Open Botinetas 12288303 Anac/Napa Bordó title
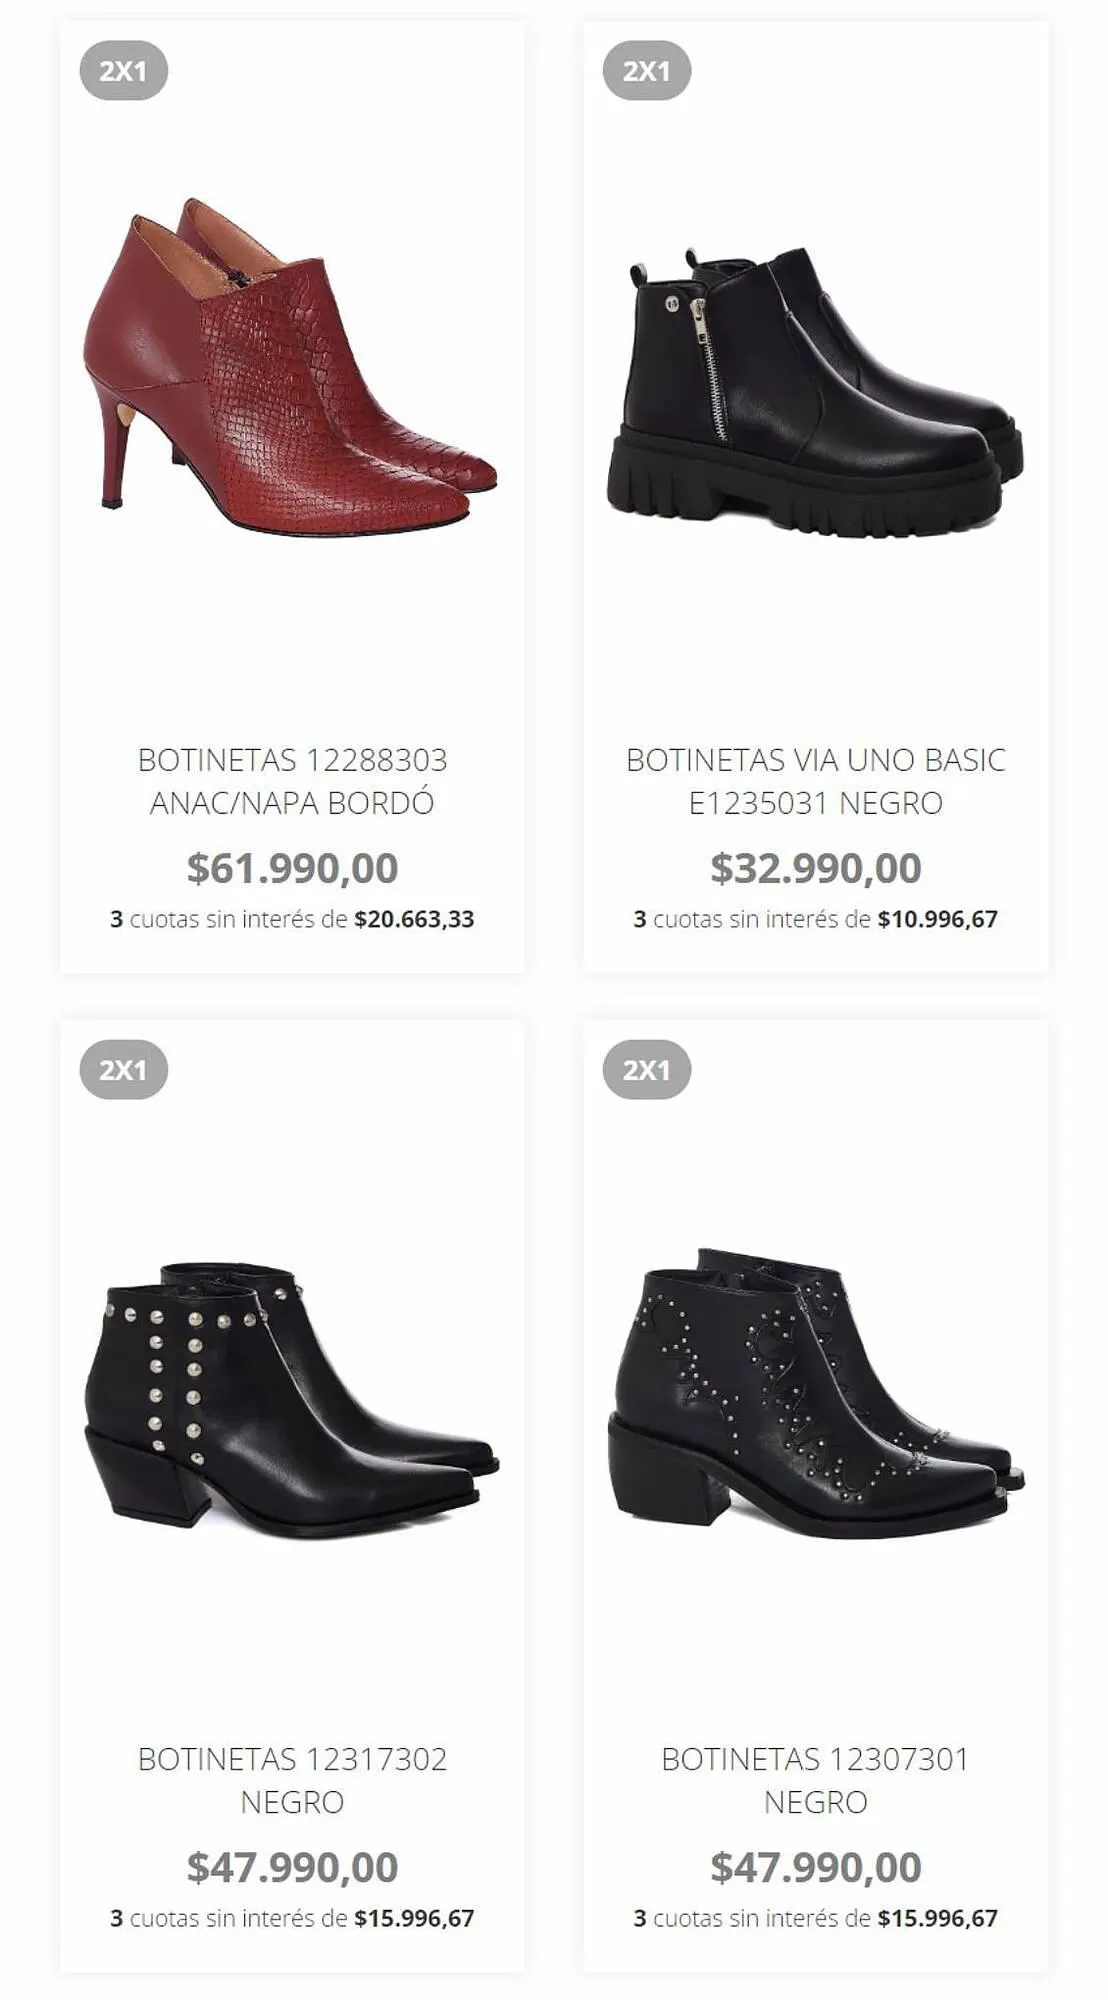 [x=292, y=781]
